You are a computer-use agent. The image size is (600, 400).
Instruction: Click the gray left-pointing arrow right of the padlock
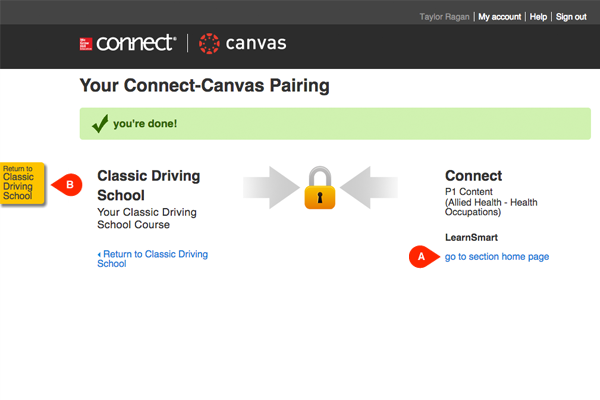(x=370, y=187)
